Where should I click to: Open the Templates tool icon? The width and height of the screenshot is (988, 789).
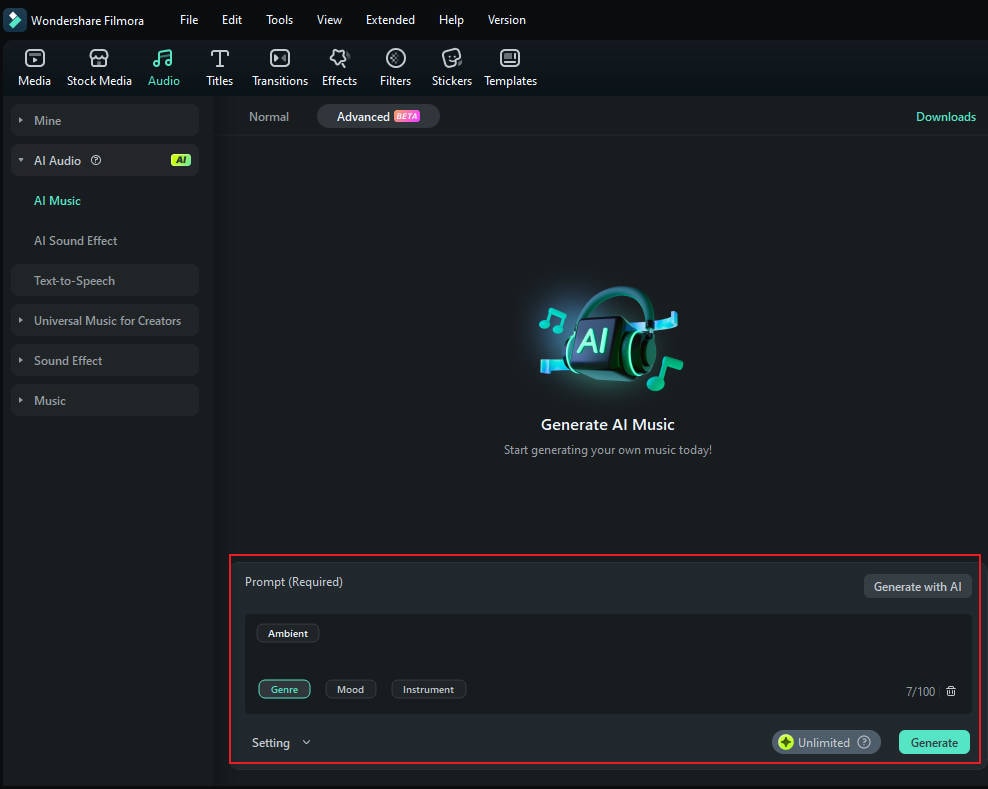pyautogui.click(x=510, y=59)
